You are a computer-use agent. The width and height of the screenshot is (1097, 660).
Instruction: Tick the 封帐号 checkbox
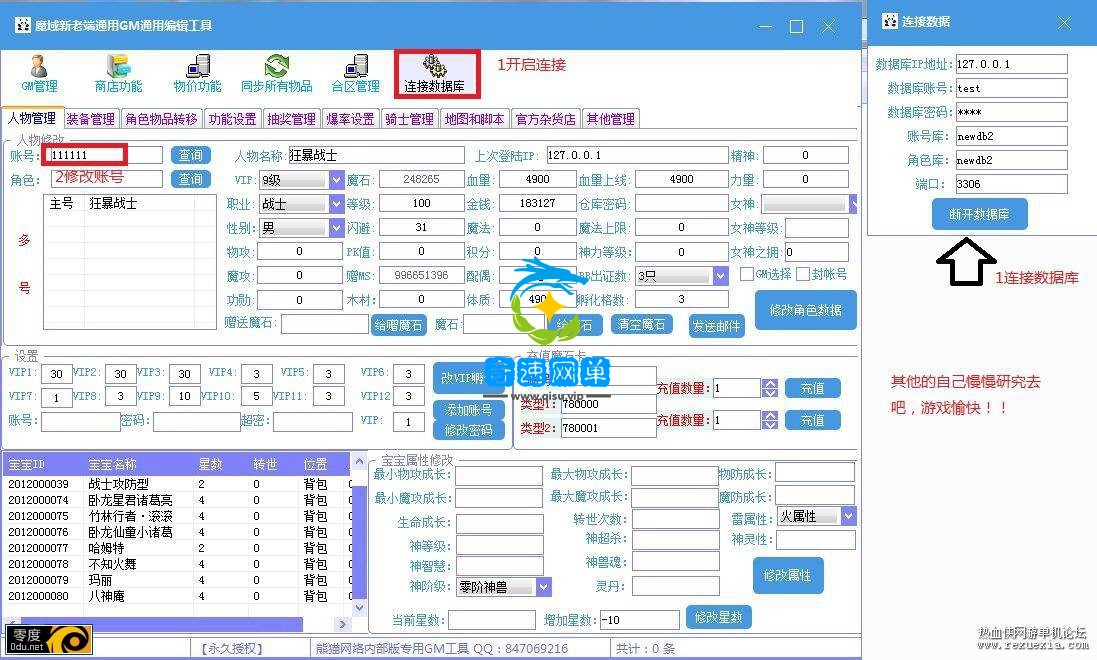click(803, 274)
